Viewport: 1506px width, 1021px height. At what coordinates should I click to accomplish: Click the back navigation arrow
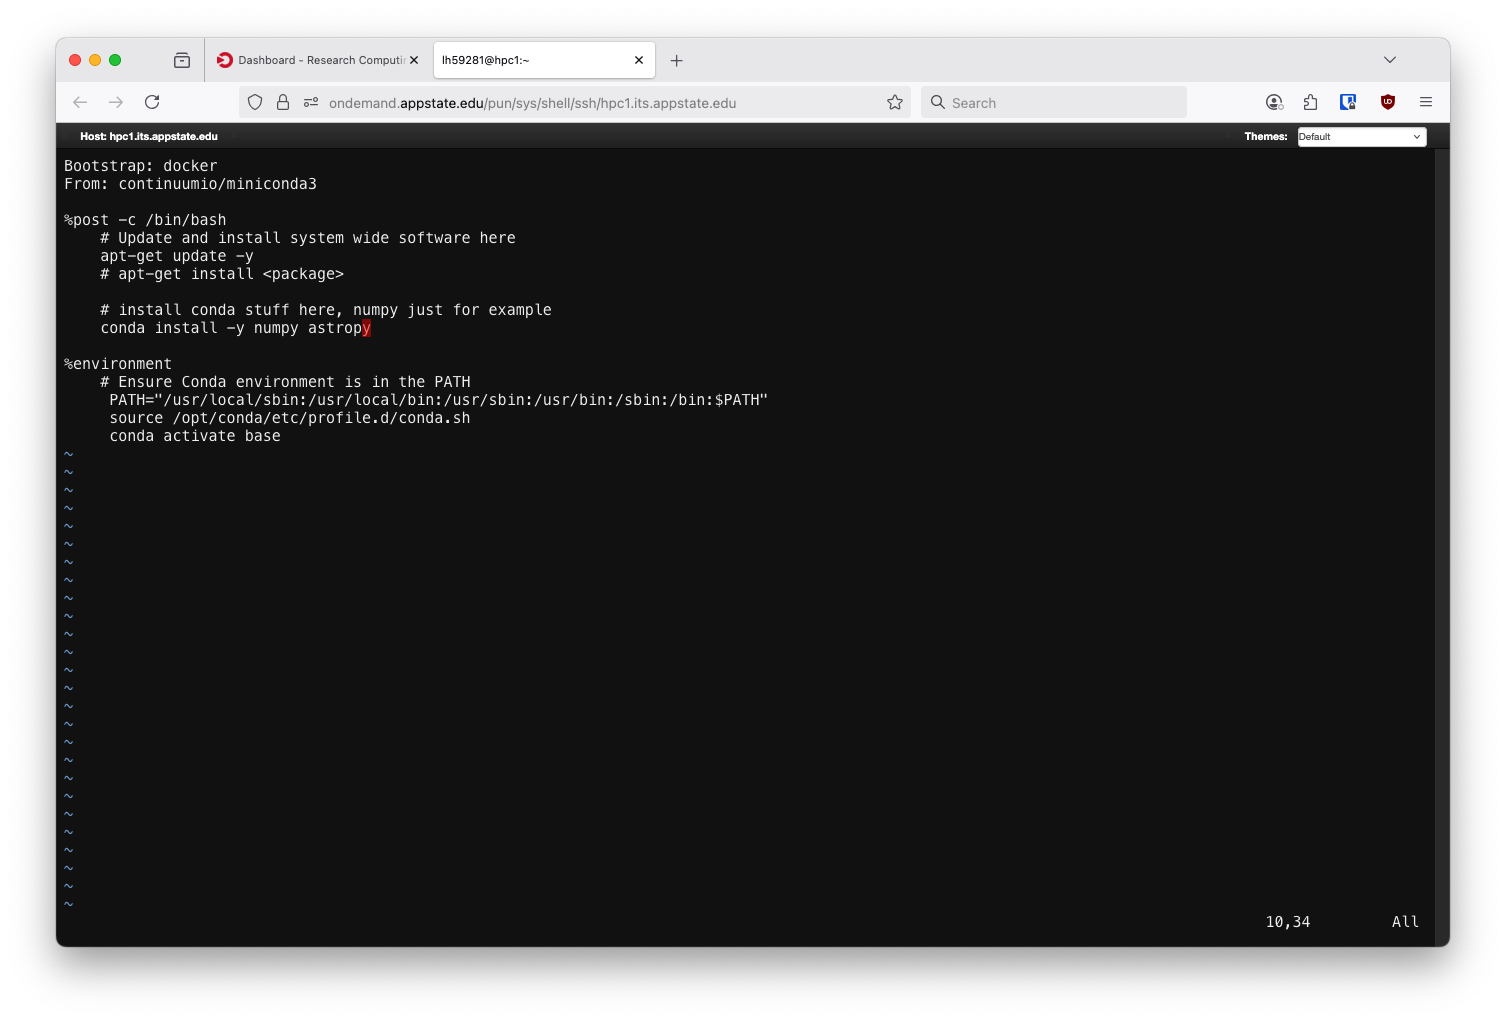click(80, 102)
